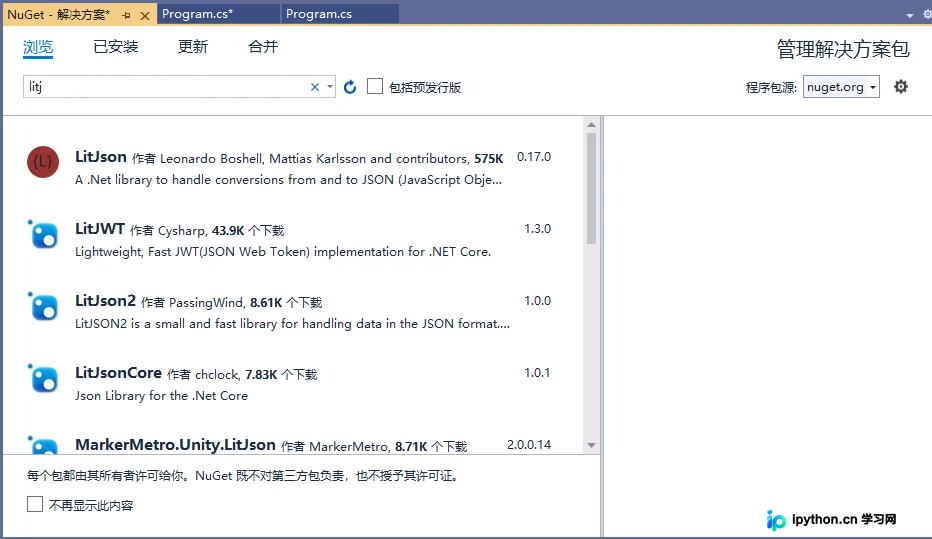The image size is (932, 539).
Task: Tick the do not show again checkbox
Action: (35, 504)
